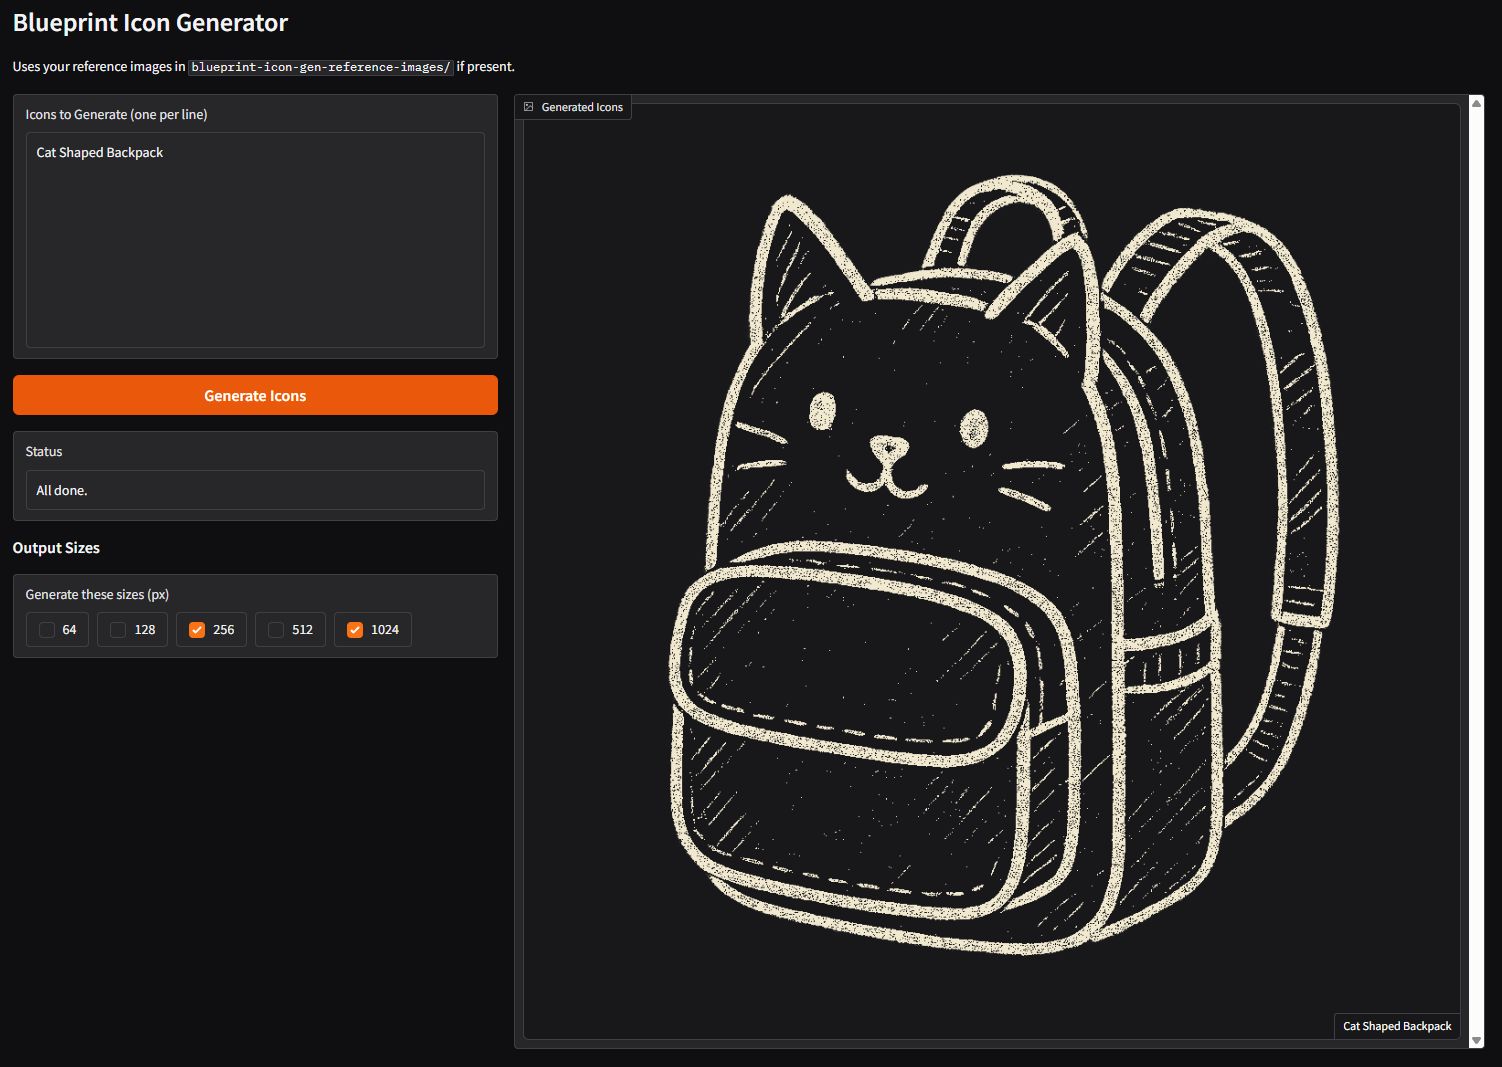Select the blueprint-icon-gen-reference-images/ code text

[321, 67]
